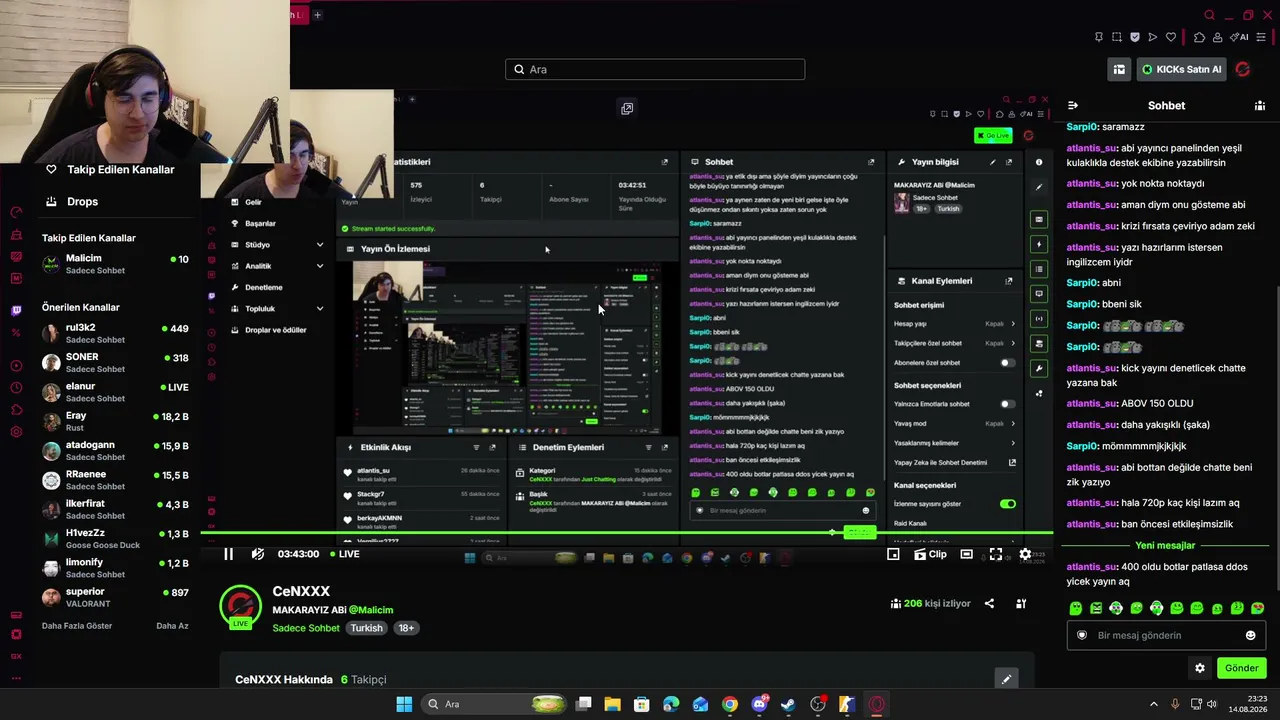
Task: Click the Turkish language tag
Action: 366,628
